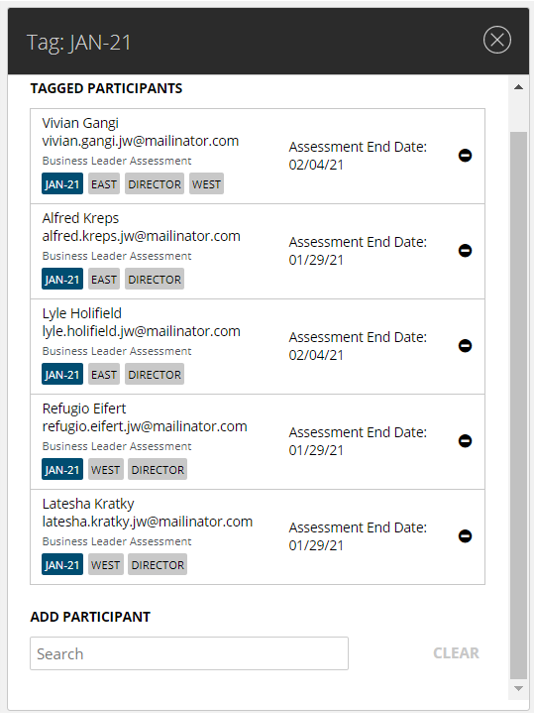Click the scrollbar up arrow
534x713 pixels.
pos(518,87)
